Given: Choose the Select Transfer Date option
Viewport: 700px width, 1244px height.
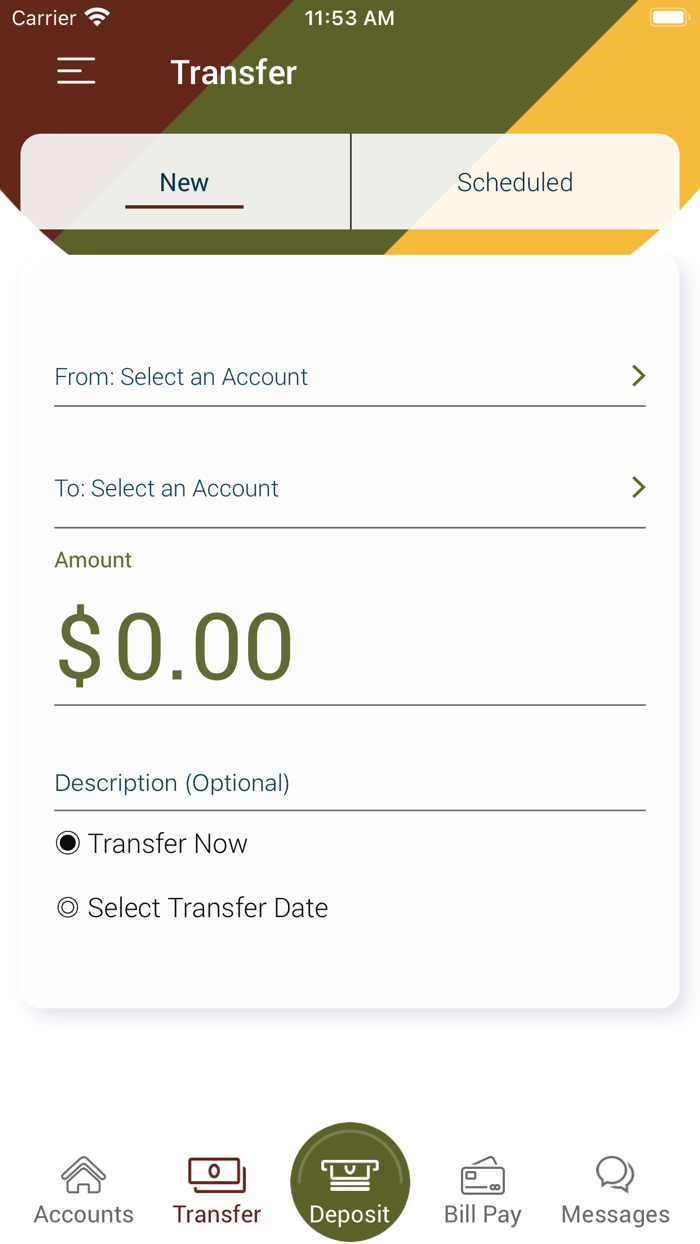Looking at the screenshot, I should coord(66,907).
